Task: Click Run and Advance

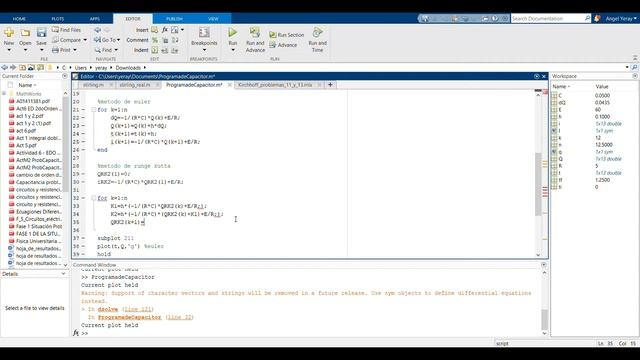Action: pos(255,40)
